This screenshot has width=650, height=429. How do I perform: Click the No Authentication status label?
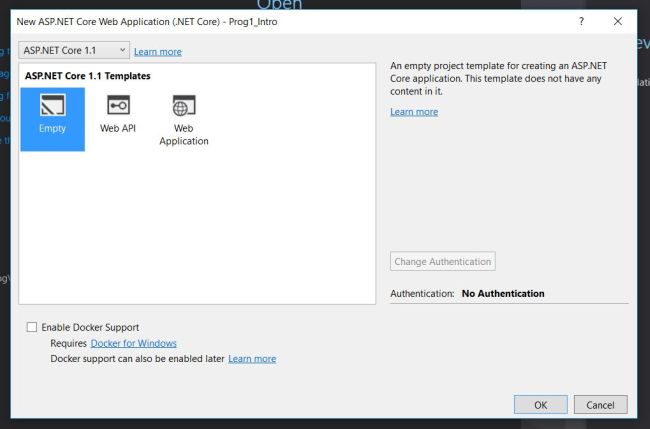(503, 294)
